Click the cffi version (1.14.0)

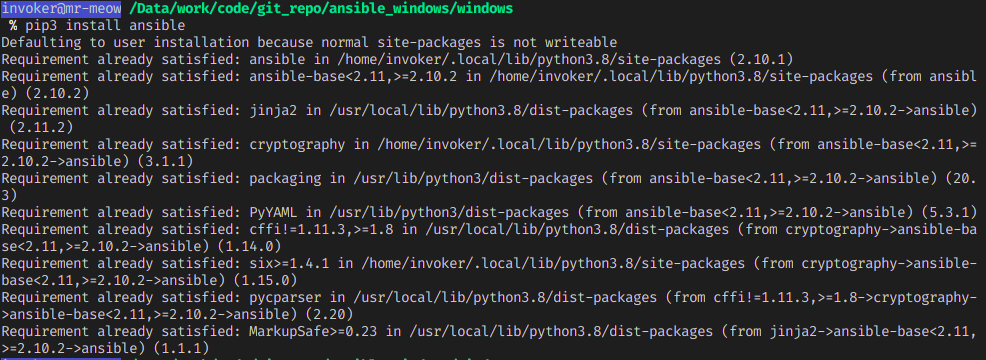click(x=250, y=246)
